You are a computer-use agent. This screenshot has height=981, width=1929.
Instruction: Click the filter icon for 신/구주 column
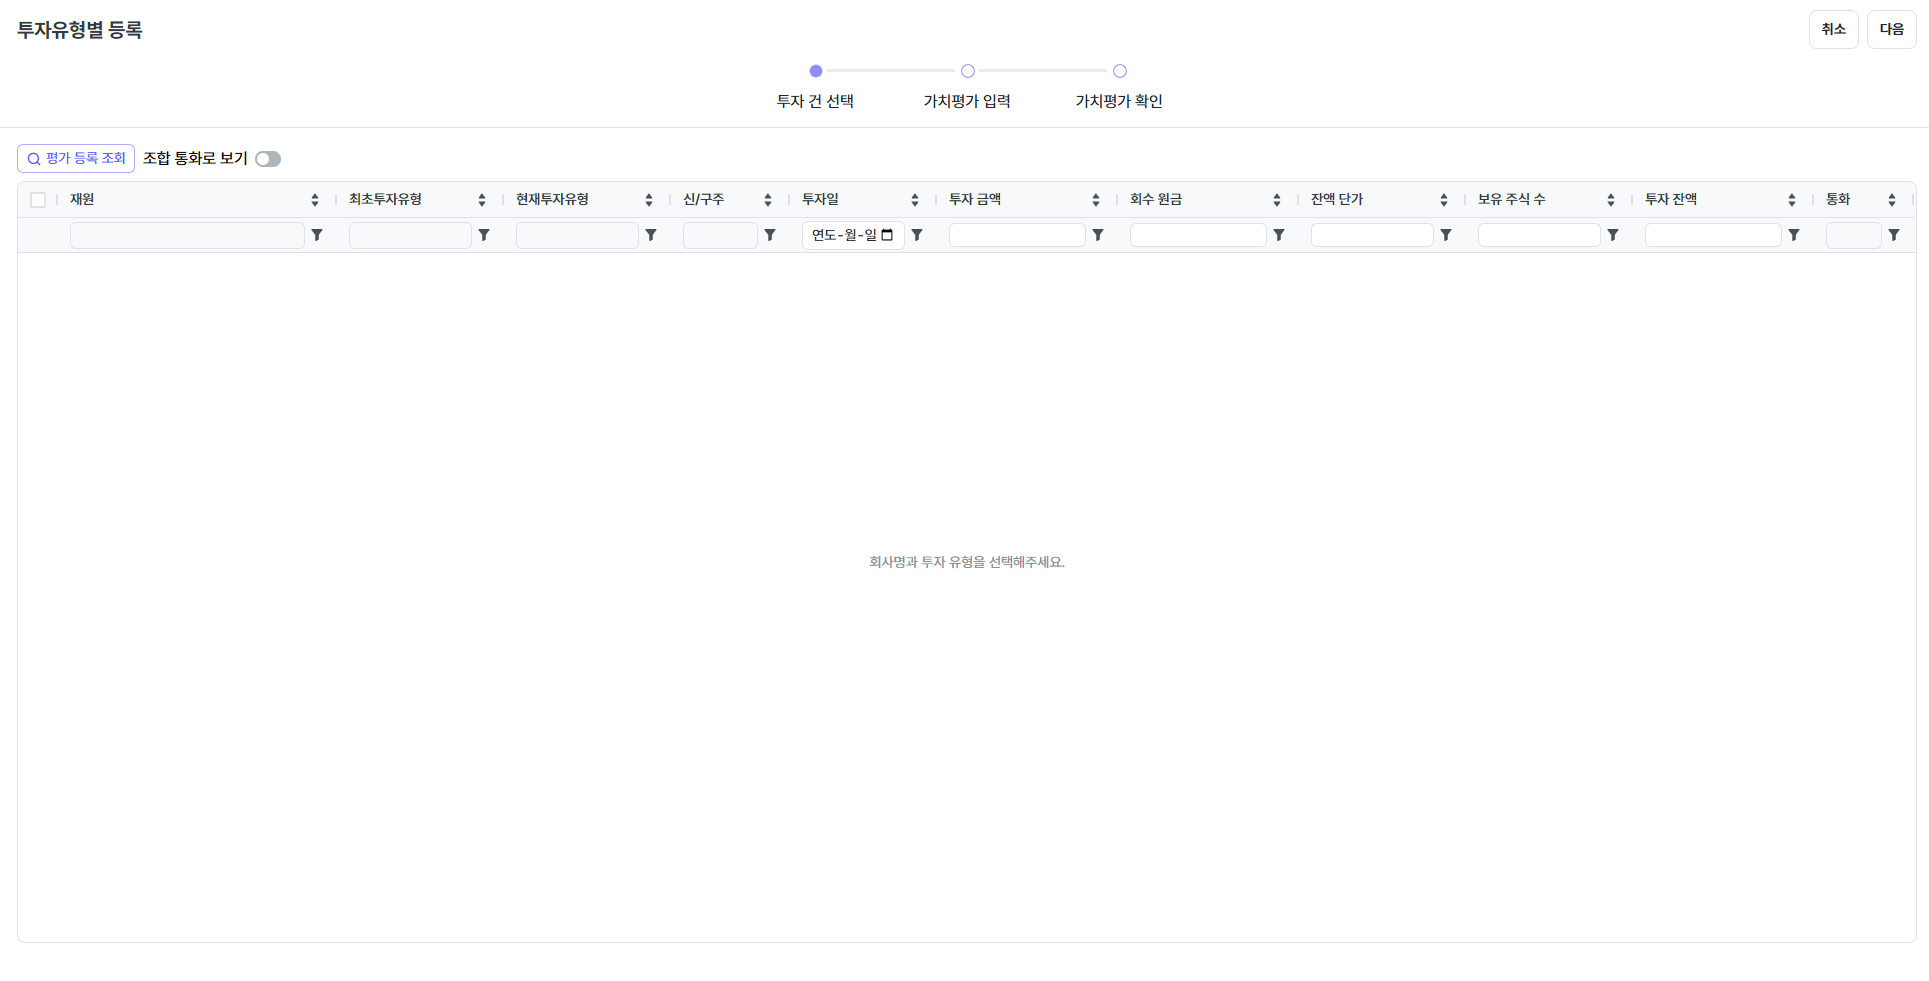(x=770, y=235)
